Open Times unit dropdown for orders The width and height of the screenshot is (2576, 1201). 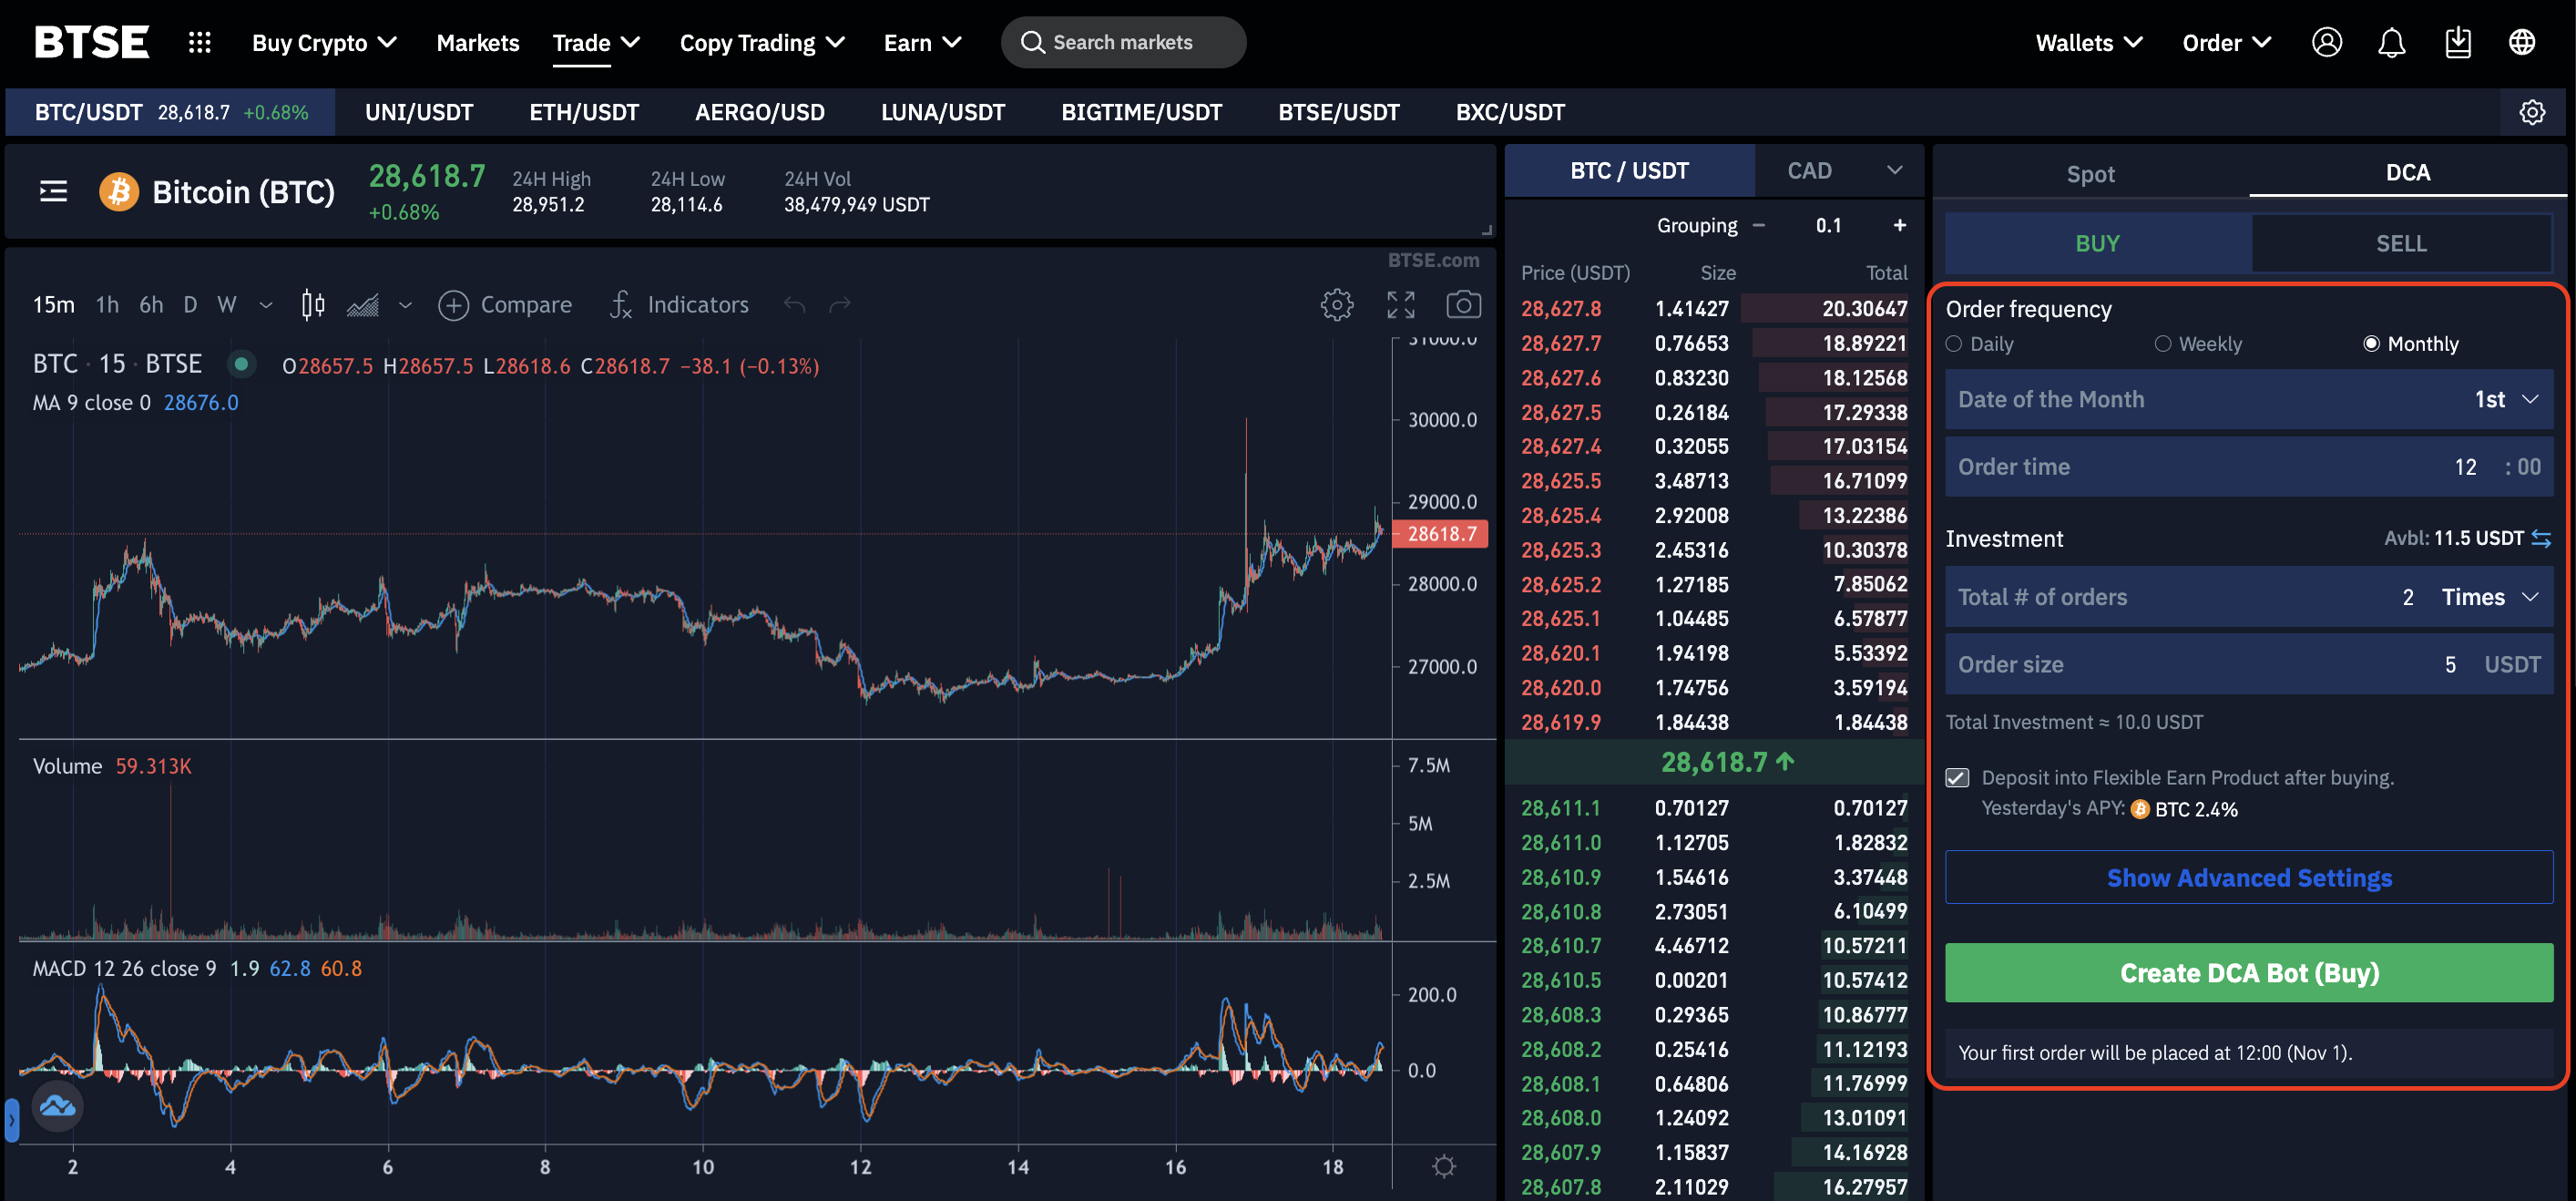click(2490, 597)
